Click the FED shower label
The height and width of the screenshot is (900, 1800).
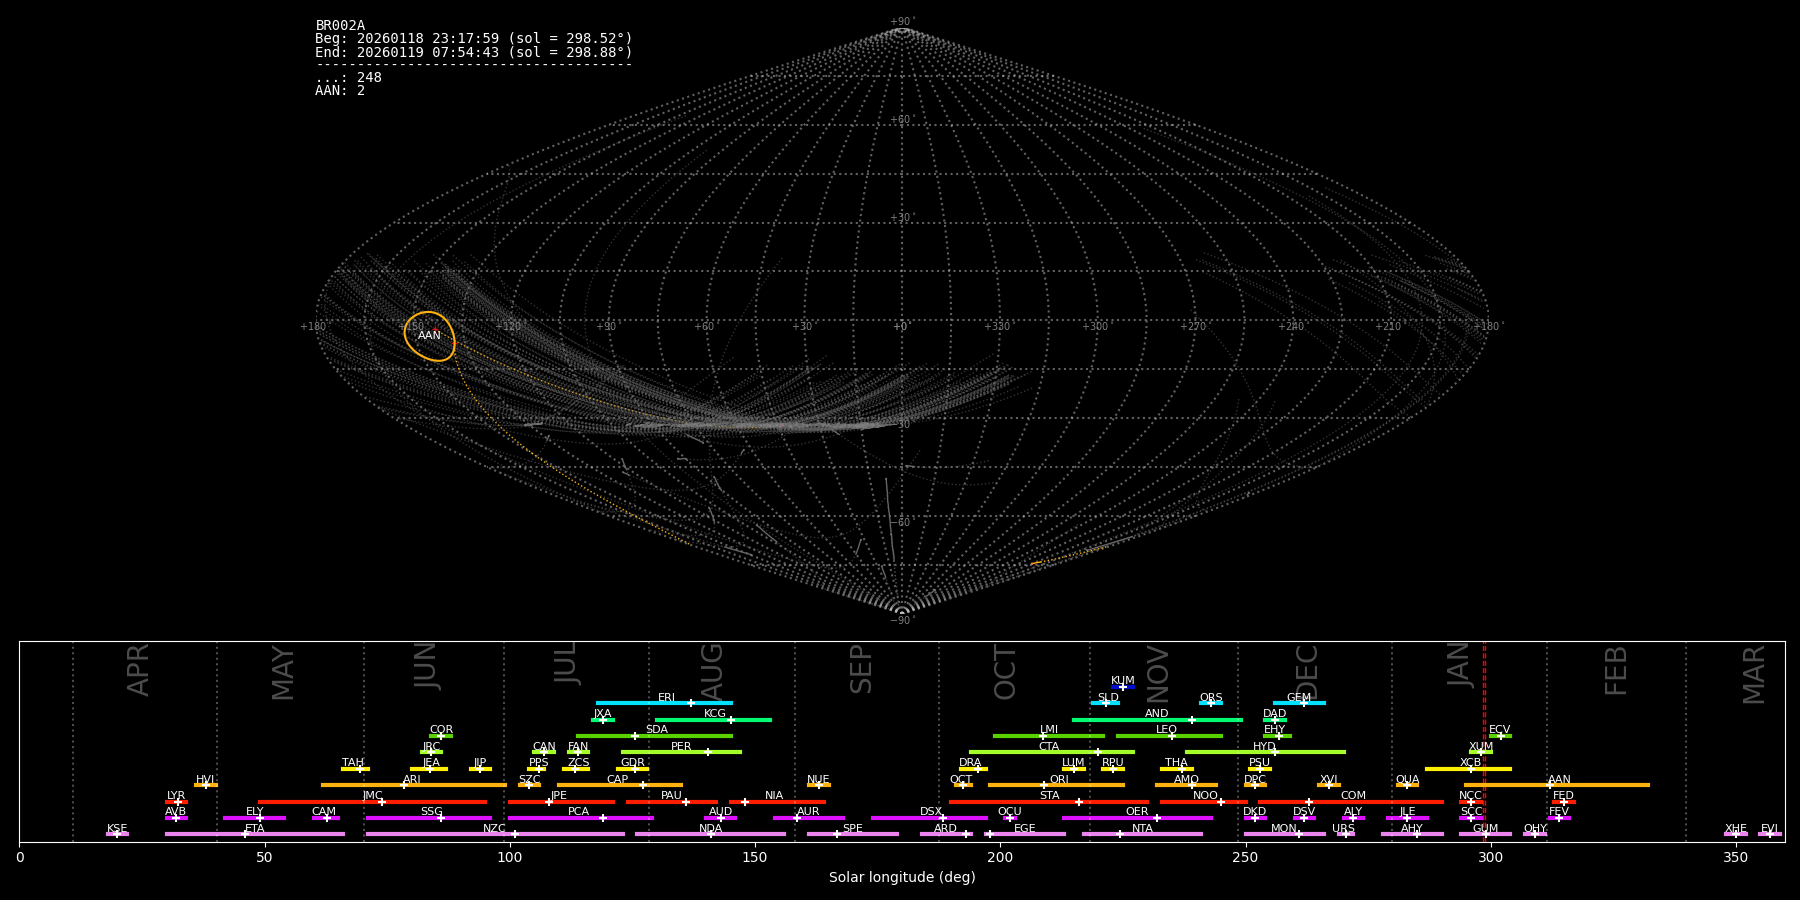pyautogui.click(x=1563, y=796)
